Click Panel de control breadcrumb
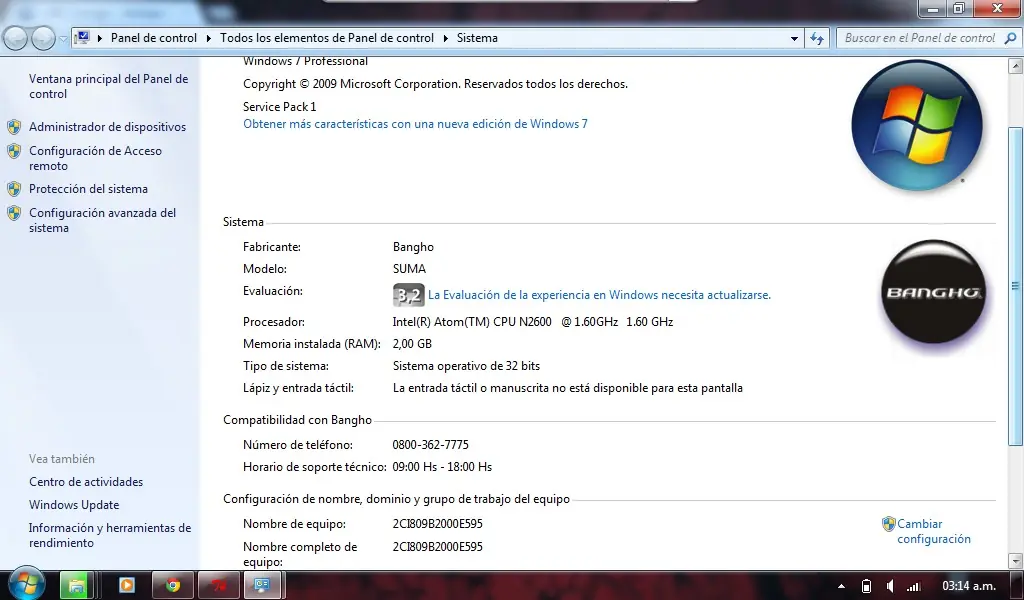The height and width of the screenshot is (600, 1024). coord(153,38)
